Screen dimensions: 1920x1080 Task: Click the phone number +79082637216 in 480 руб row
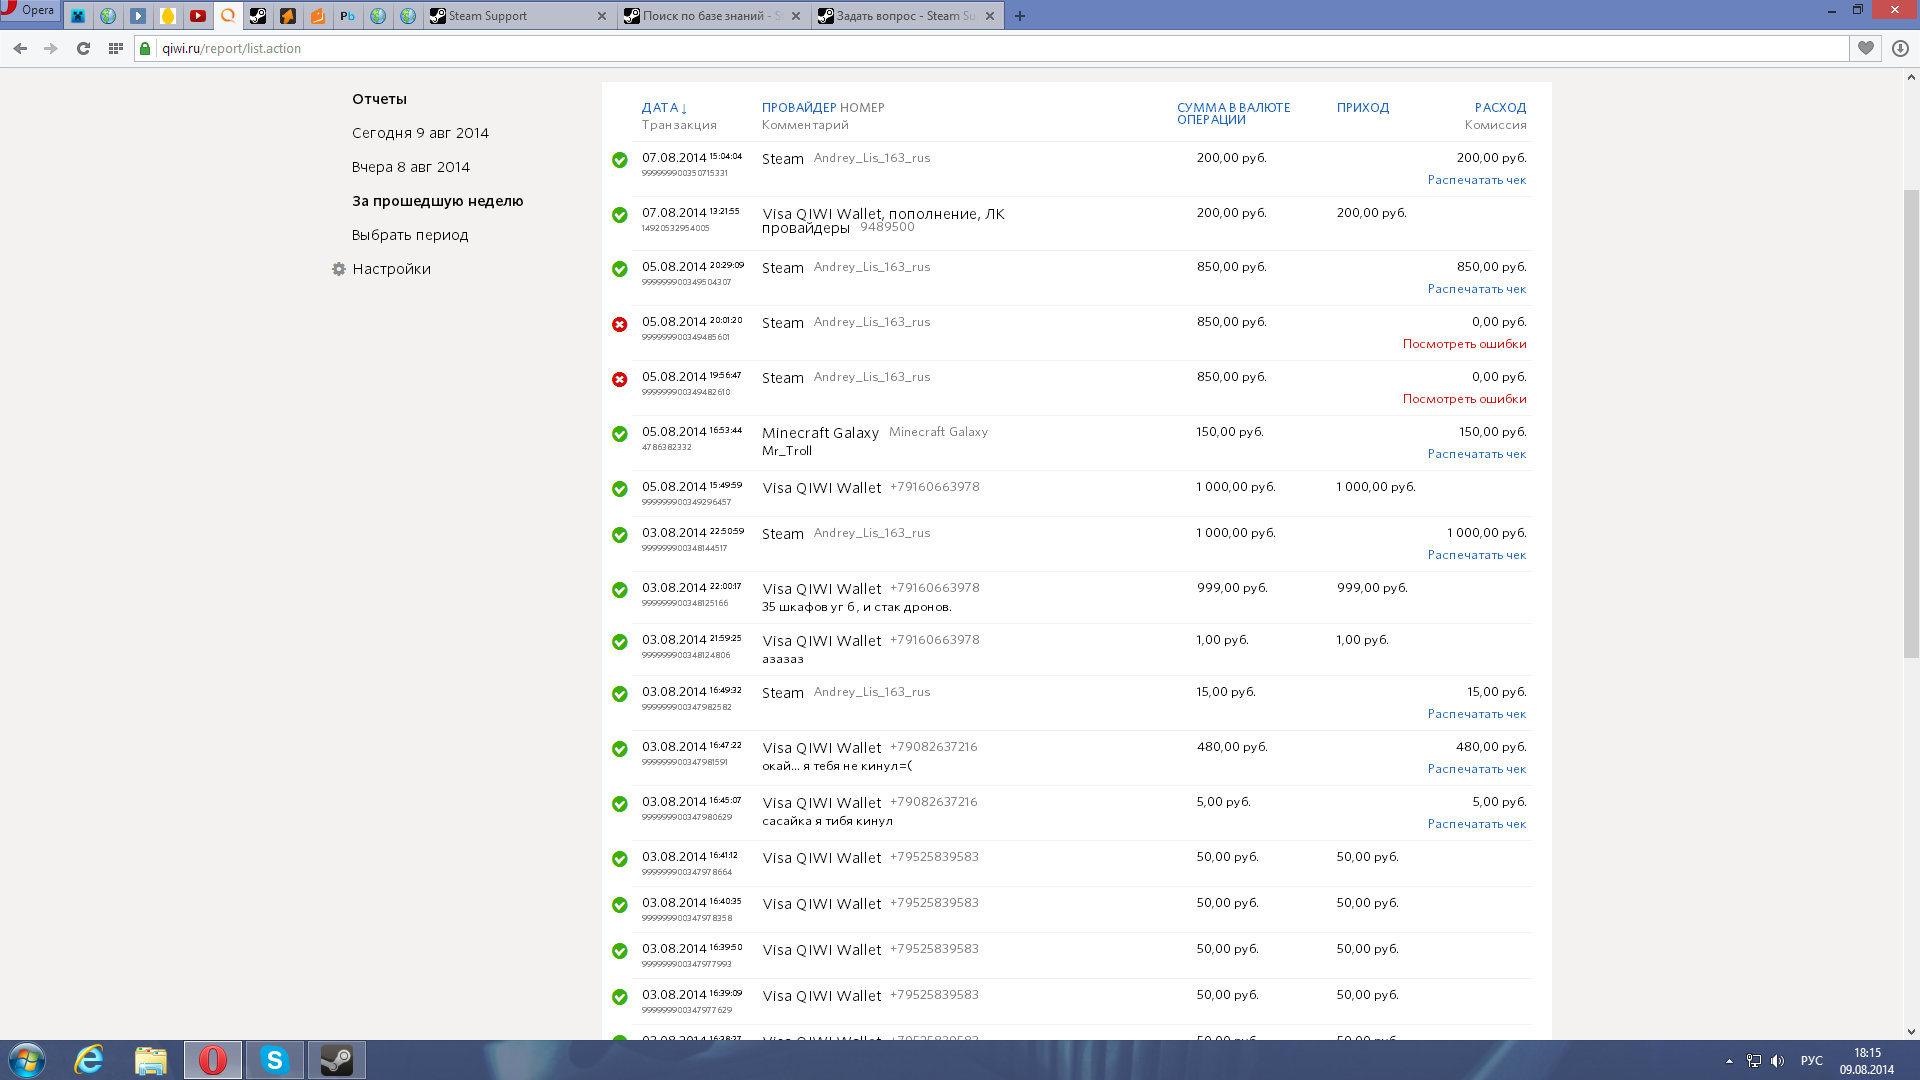pos(934,747)
